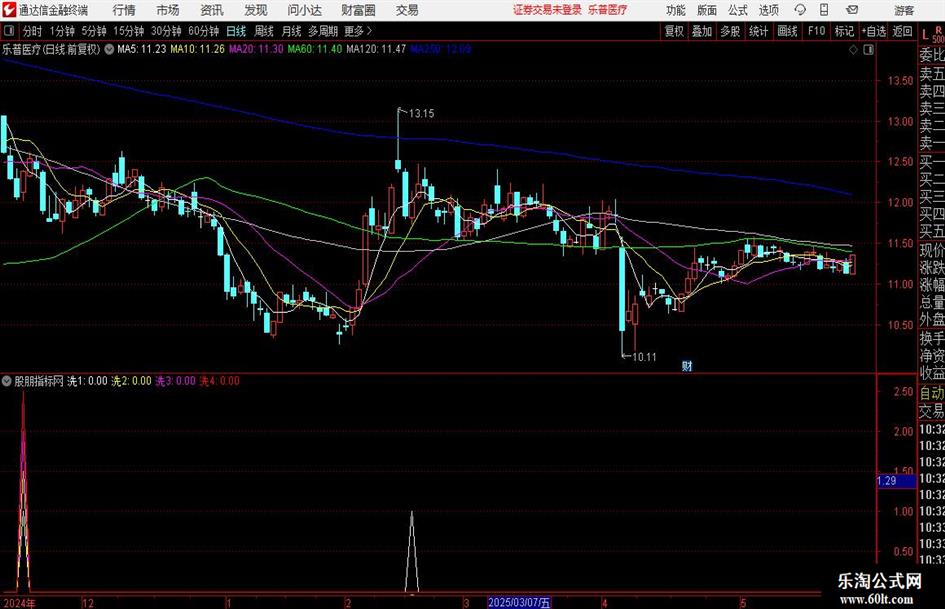Click the MA20: 11.30 indicator value
This screenshot has width=945, height=609.
pyautogui.click(x=256, y=49)
